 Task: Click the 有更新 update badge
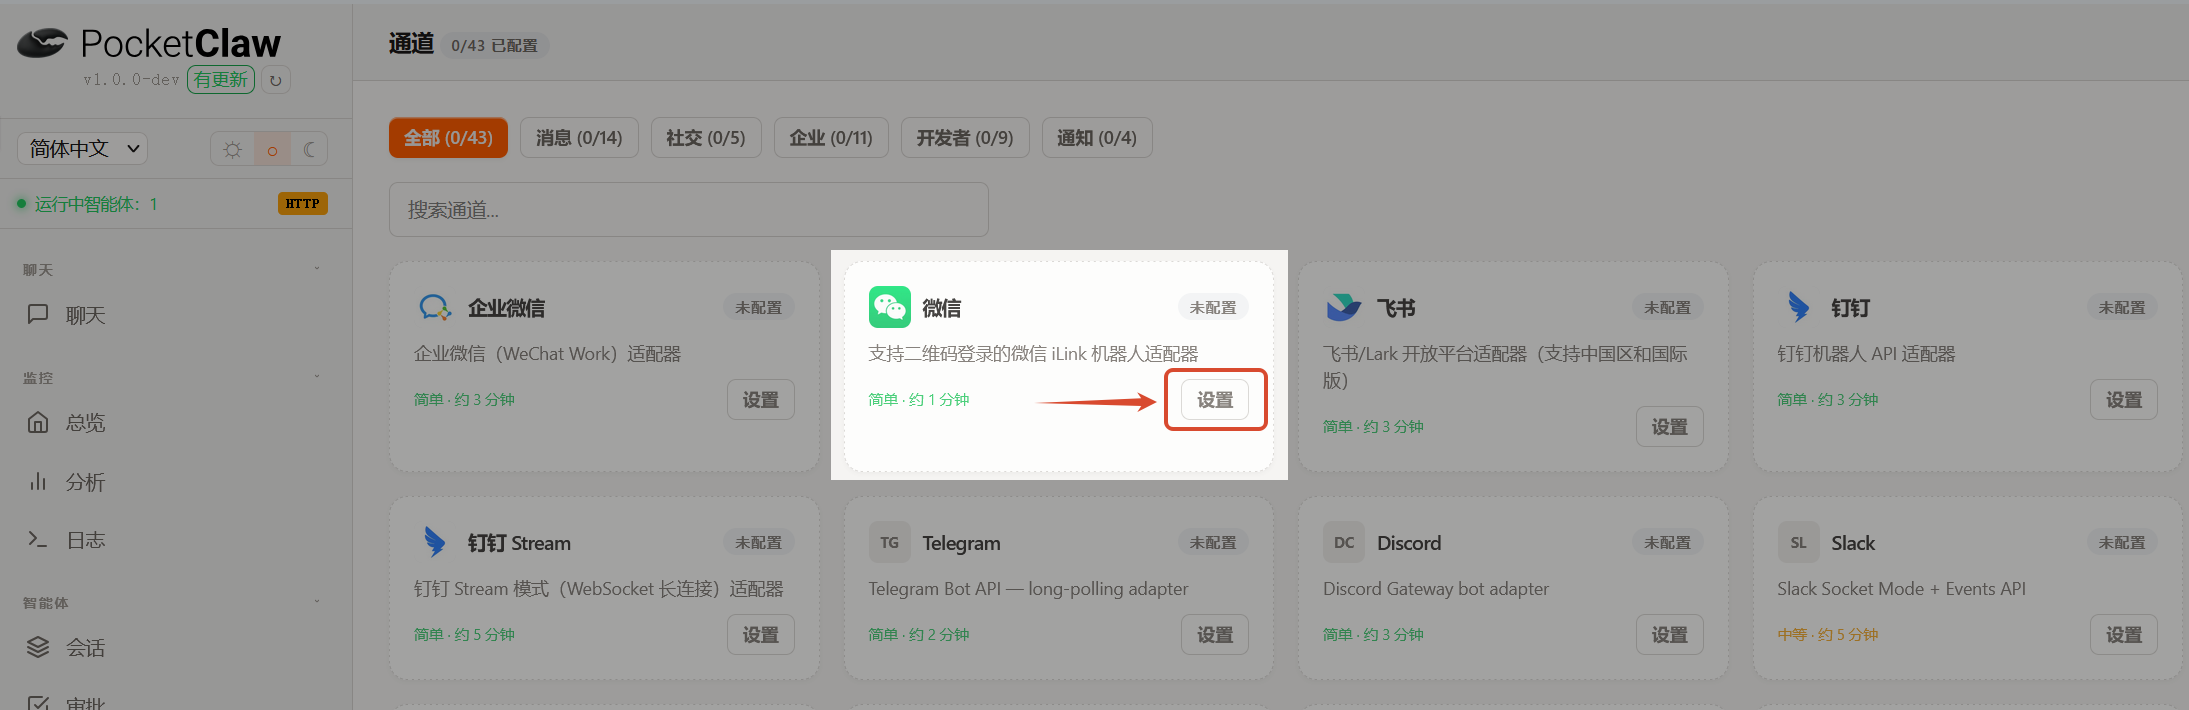221,80
